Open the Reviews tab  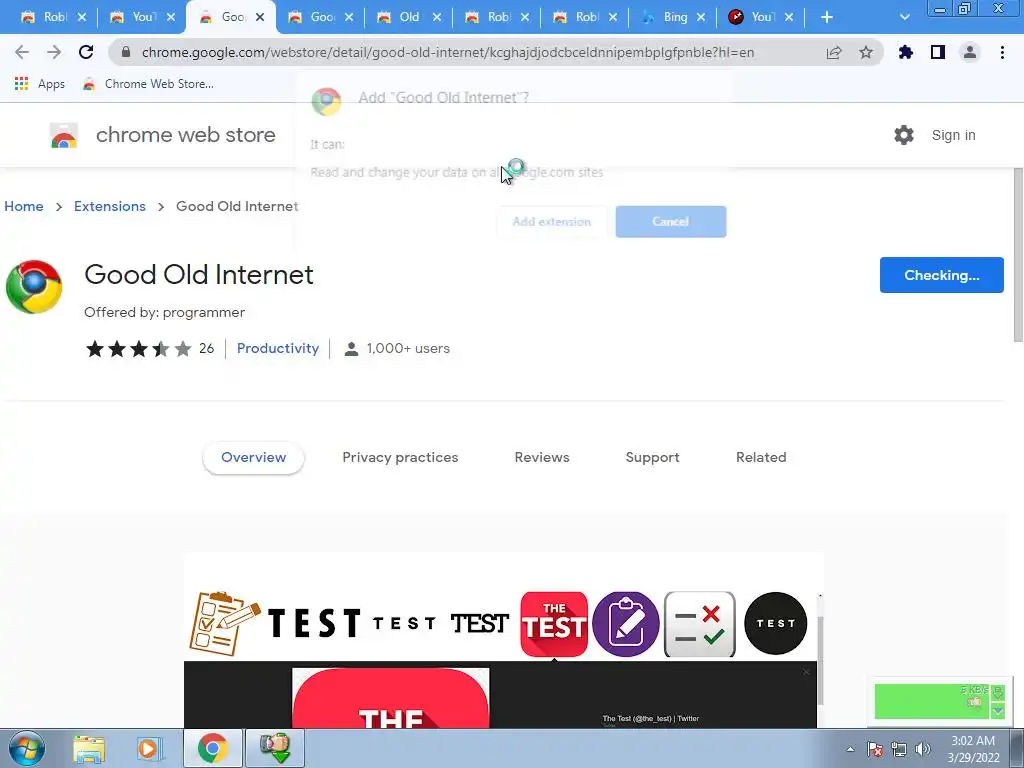pyautogui.click(x=542, y=457)
